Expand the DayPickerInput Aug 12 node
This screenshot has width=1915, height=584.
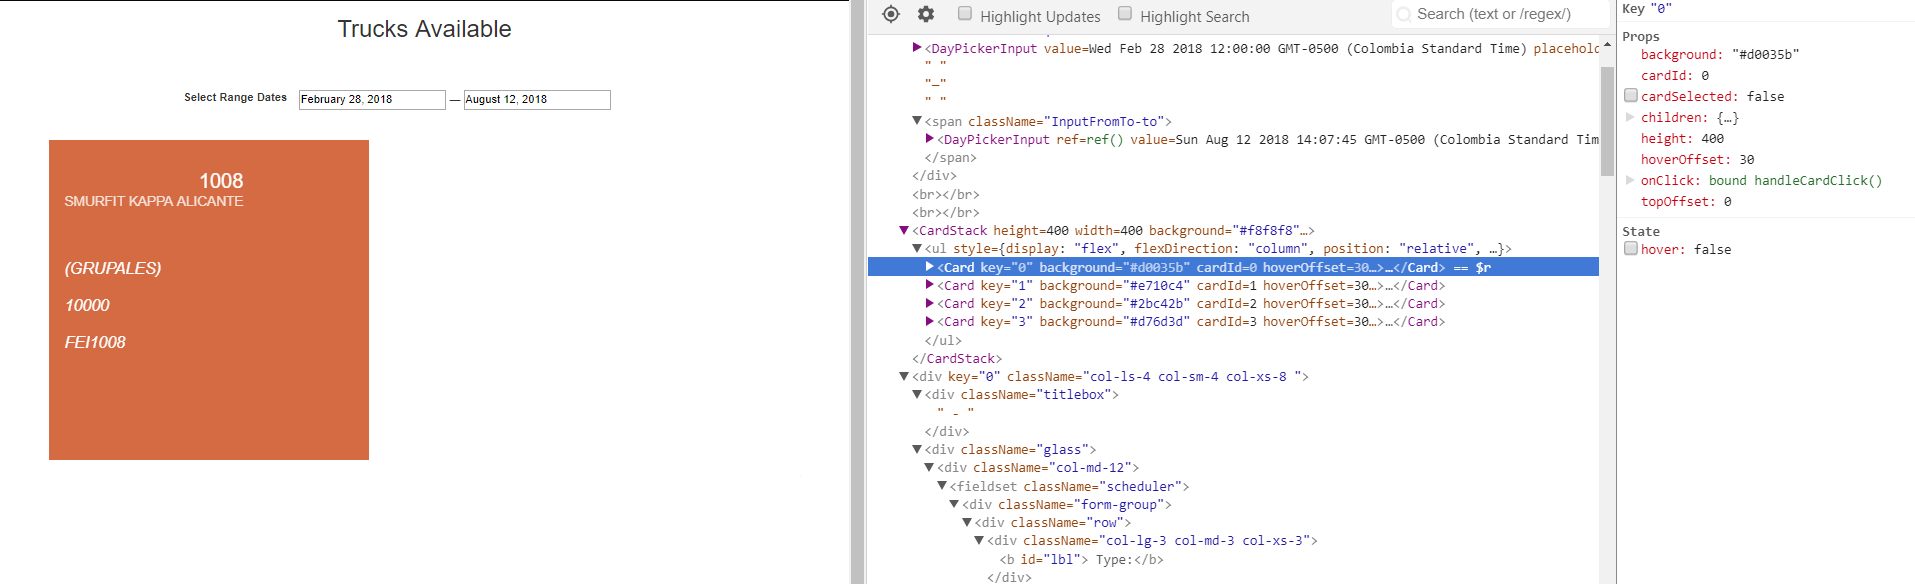[930, 139]
